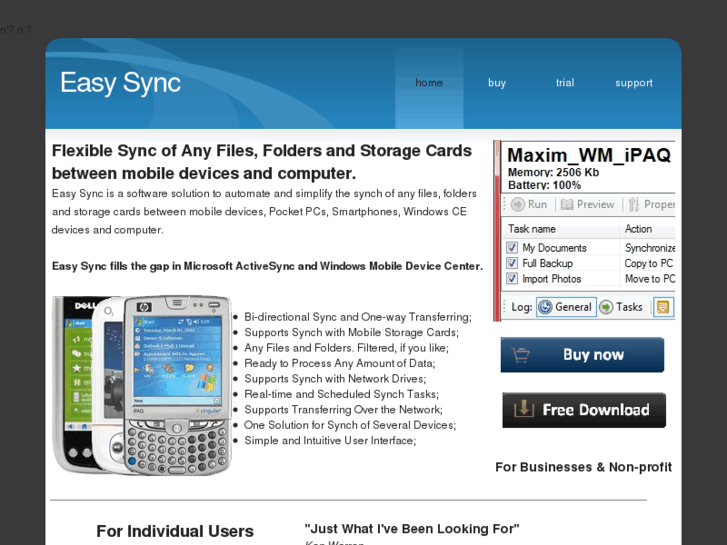Click the HP iPAQ phone image
727x545 pixels.
point(178,385)
